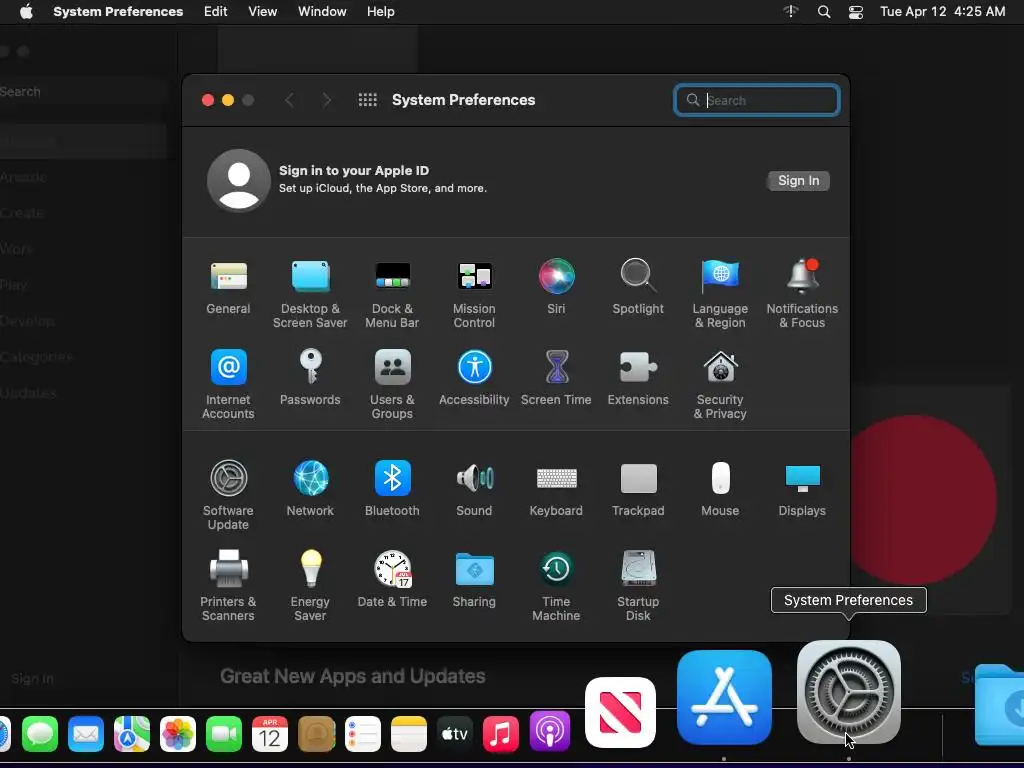Open Keyboard settings
1024x768 pixels.
[x=556, y=489]
